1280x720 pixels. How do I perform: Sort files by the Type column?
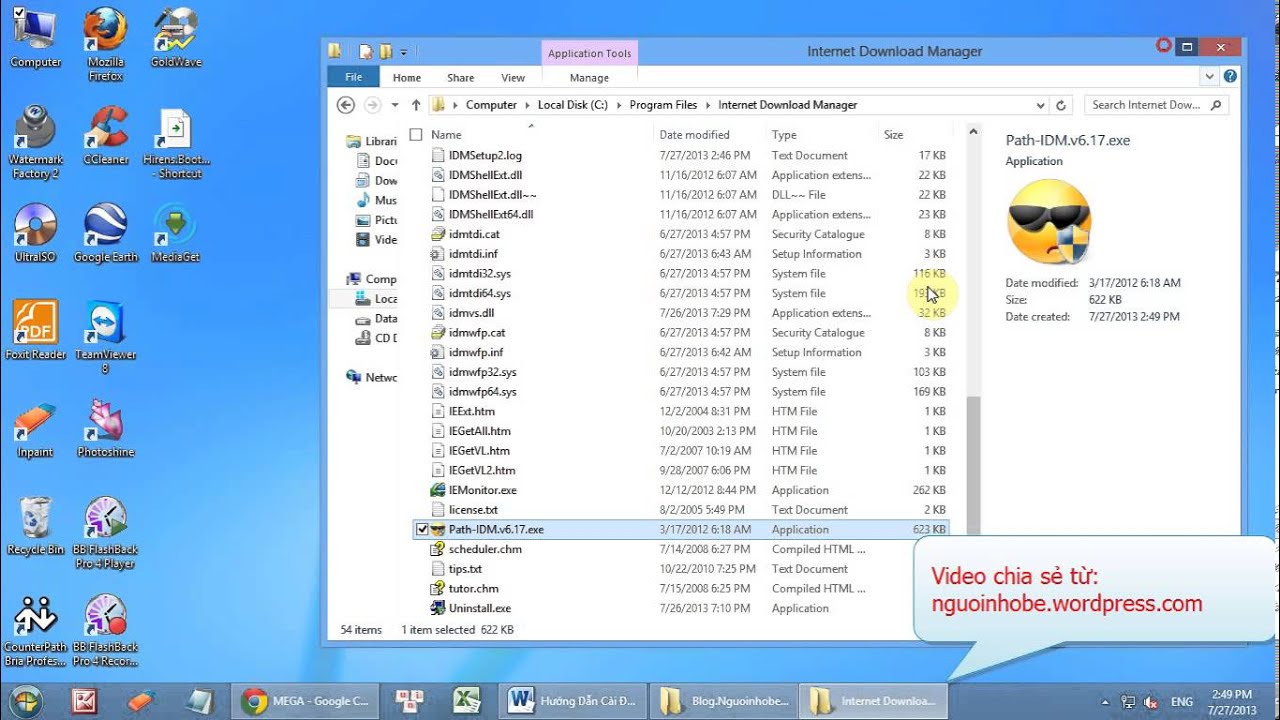(x=784, y=135)
